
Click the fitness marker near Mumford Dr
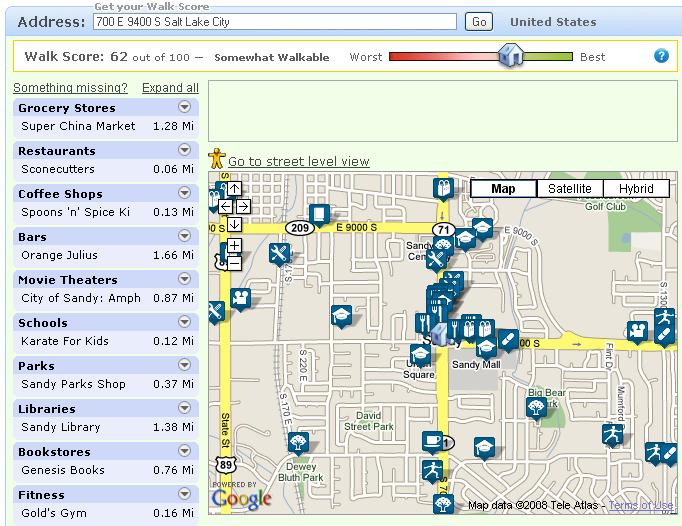[x=612, y=435]
